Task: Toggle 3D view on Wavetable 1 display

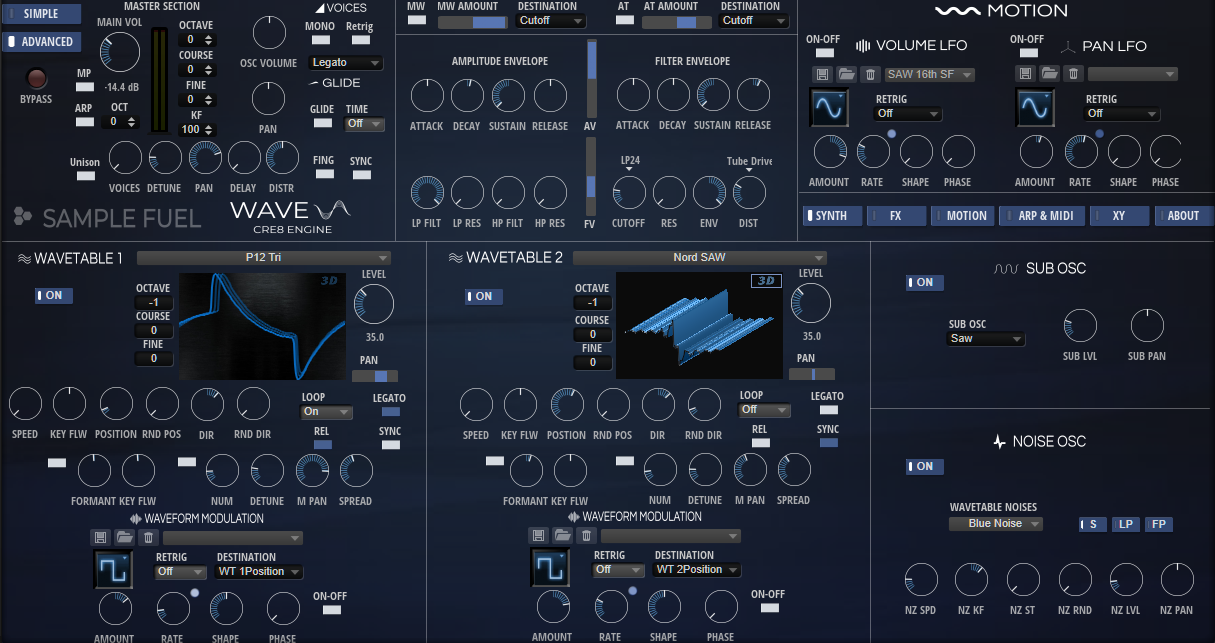Action: point(329,282)
